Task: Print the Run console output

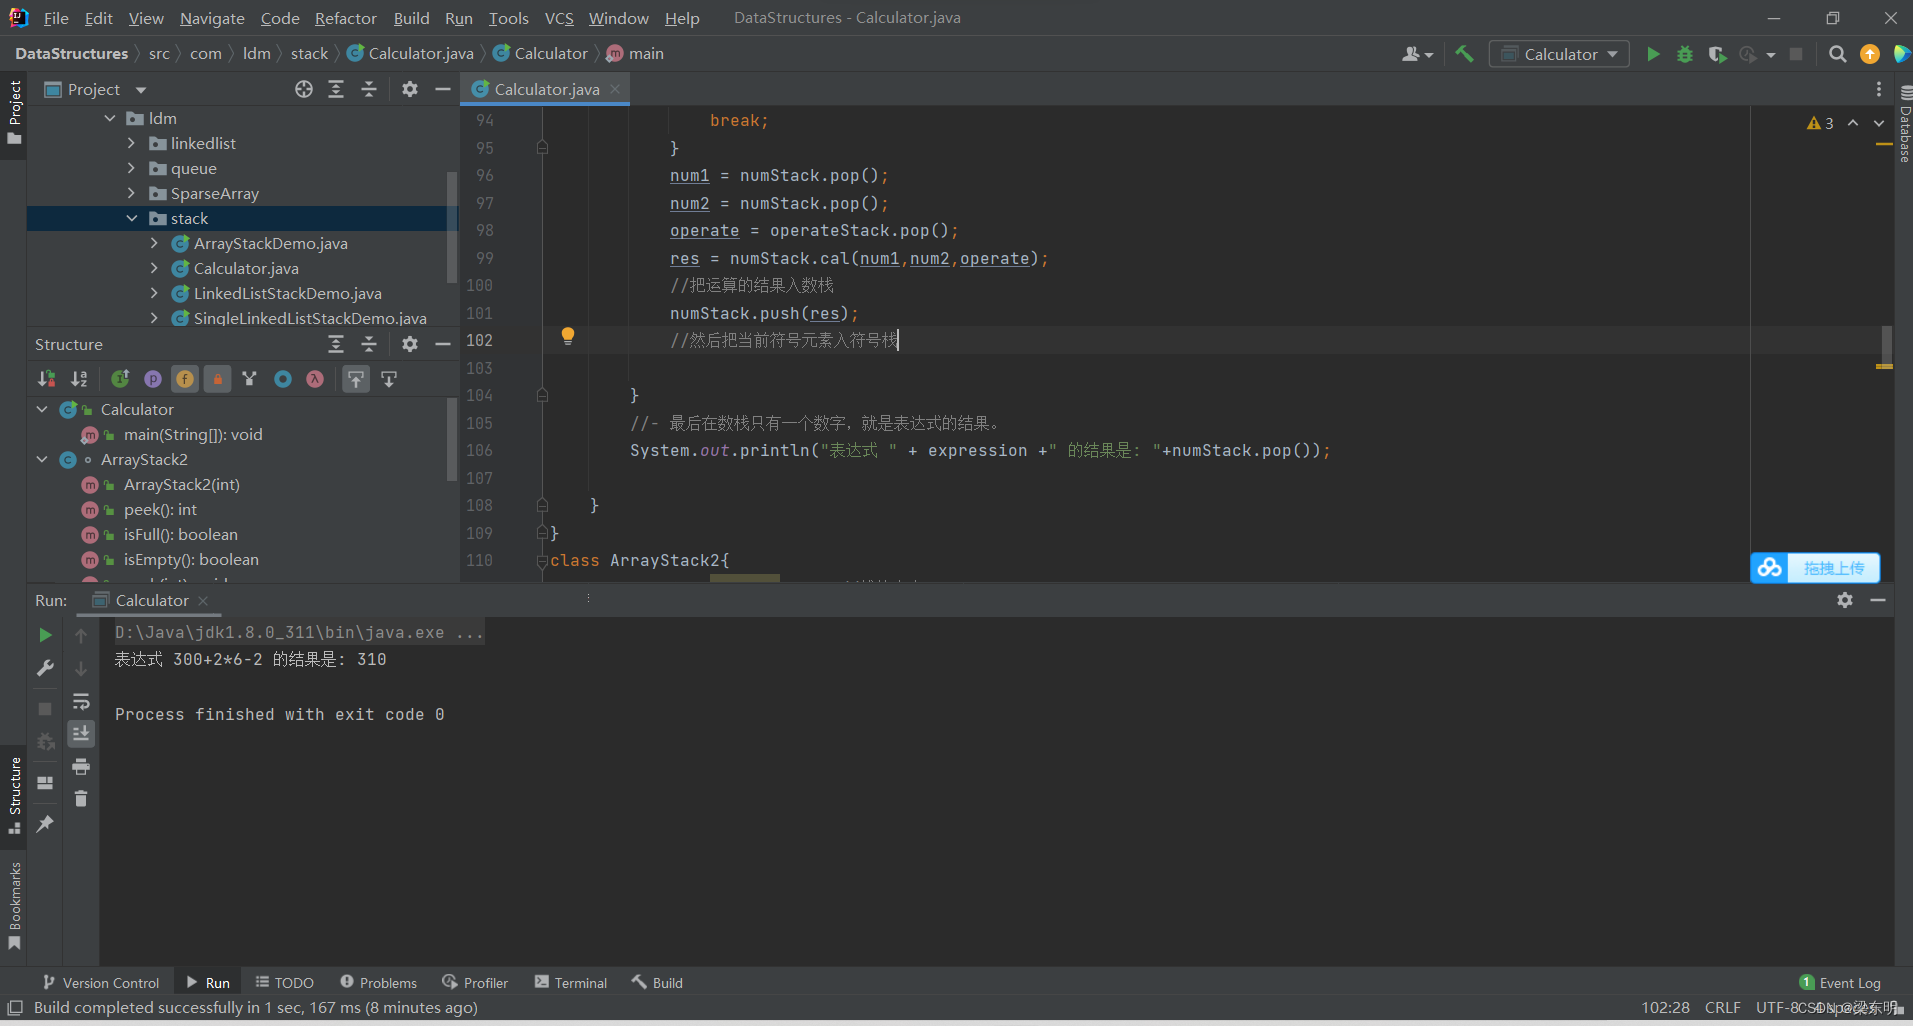Action: pyautogui.click(x=81, y=767)
